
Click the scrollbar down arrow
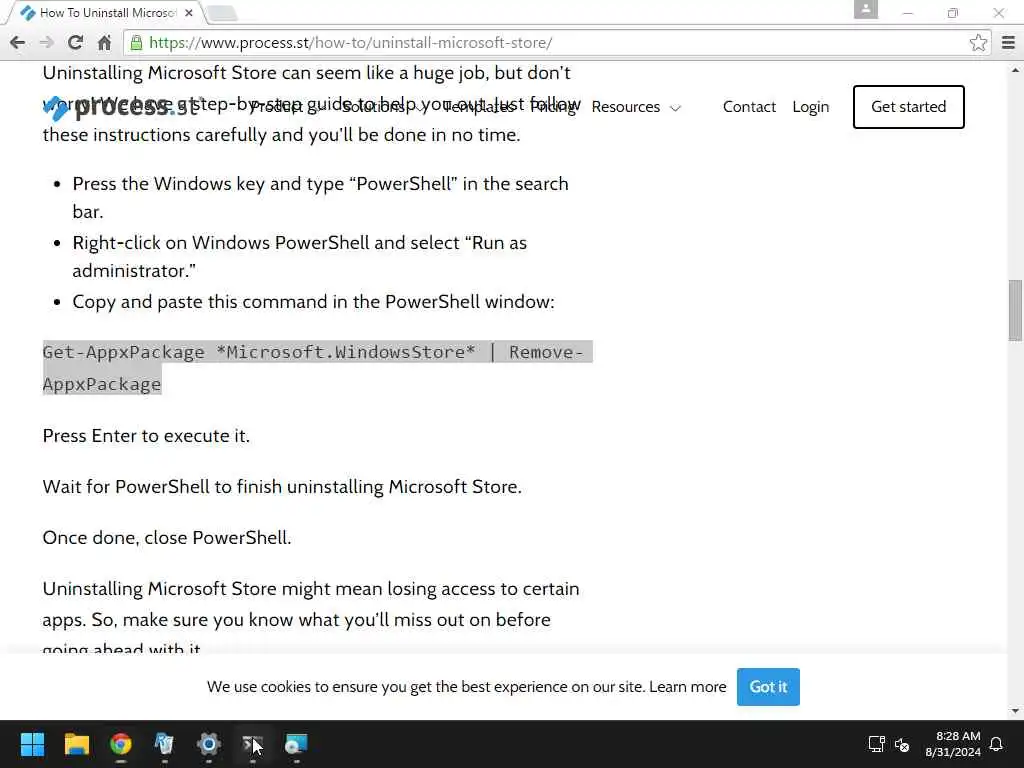click(1015, 711)
